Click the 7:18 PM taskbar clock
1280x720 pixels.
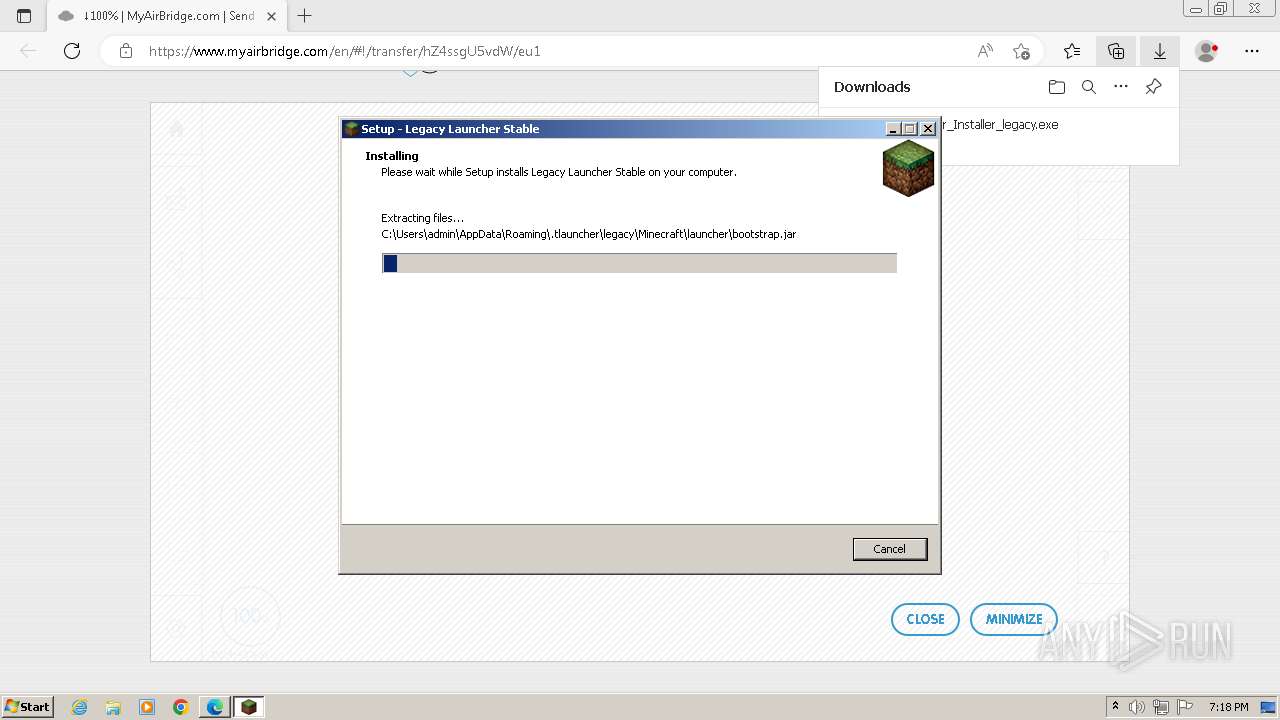pyautogui.click(x=1228, y=707)
